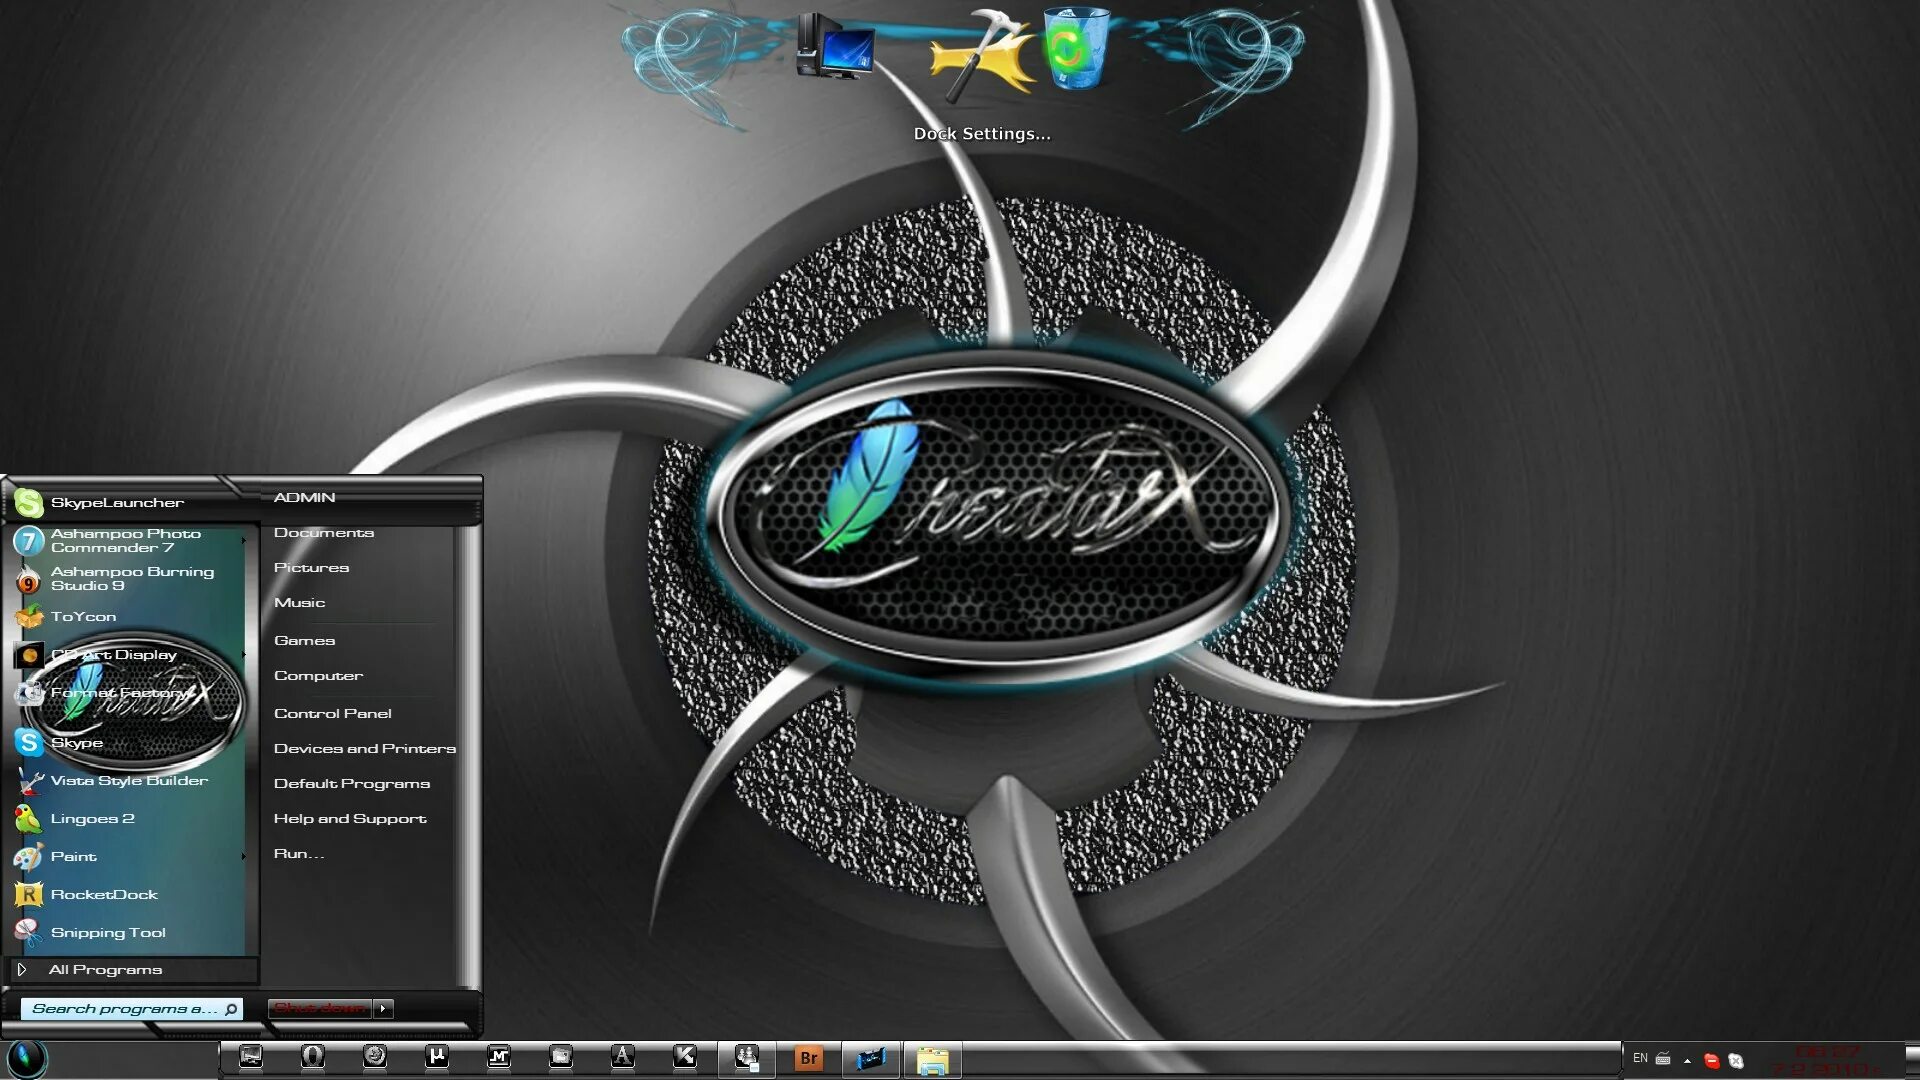
Task: Click the EN language indicator
Action: (x=1640, y=1058)
